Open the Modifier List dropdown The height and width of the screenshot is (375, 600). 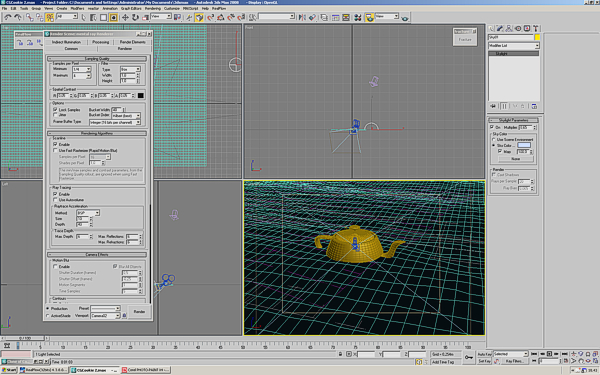click(x=514, y=46)
